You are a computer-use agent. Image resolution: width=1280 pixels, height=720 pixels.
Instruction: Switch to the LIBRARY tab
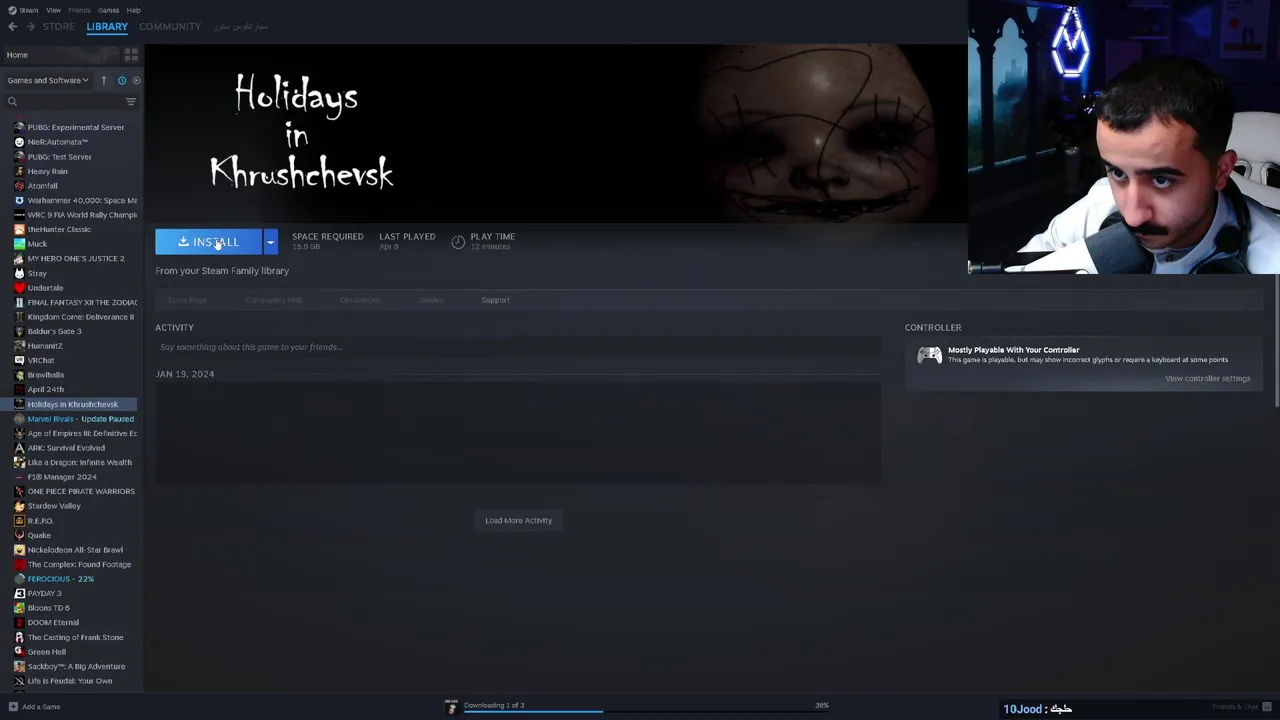tap(107, 26)
